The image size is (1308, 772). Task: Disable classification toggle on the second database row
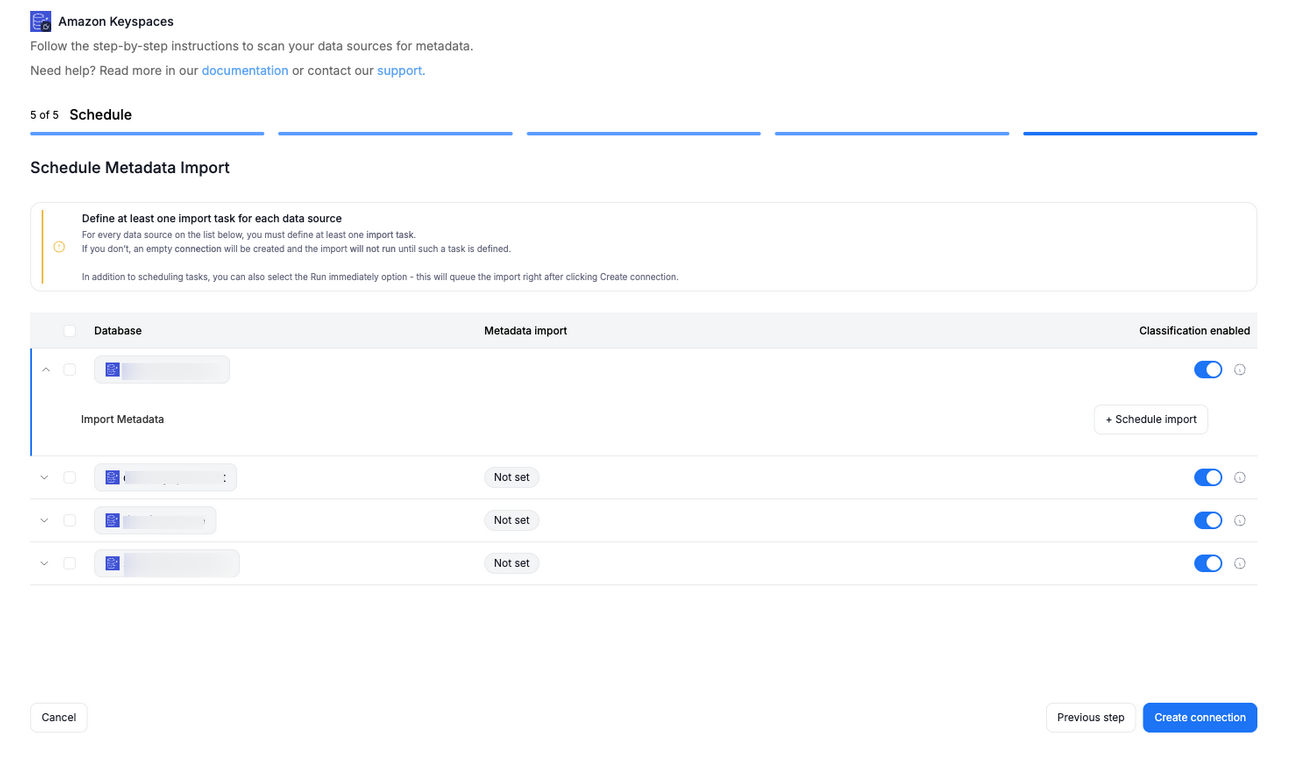(1208, 478)
